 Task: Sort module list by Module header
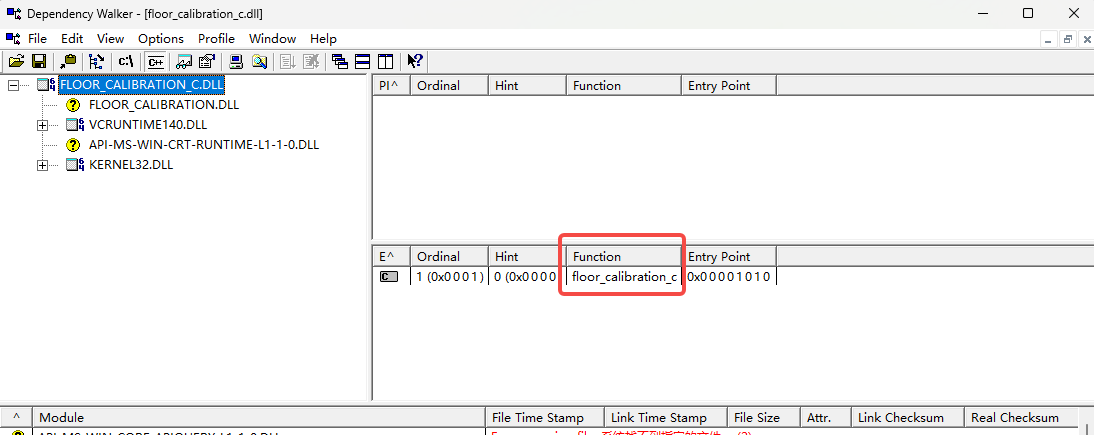tap(258, 418)
